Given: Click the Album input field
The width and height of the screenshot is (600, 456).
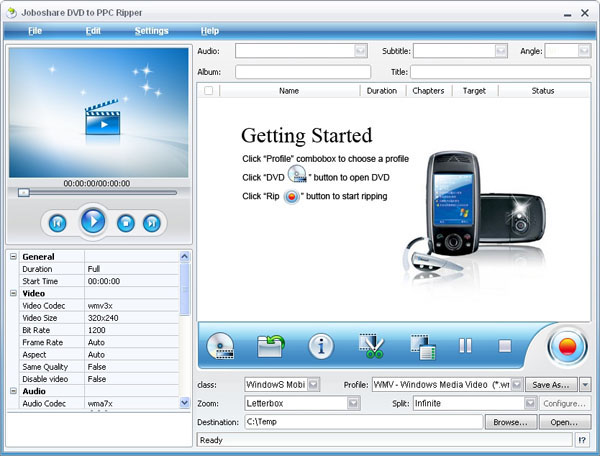Looking at the screenshot, I should click(x=303, y=72).
